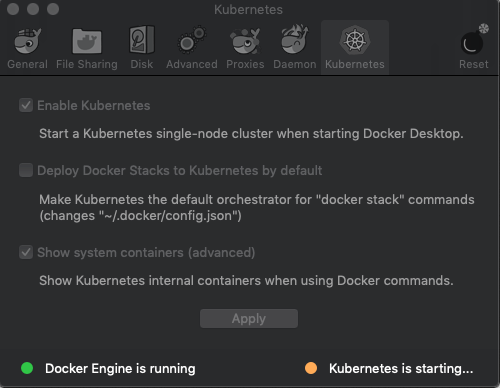Viewport: 500px width, 388px height.
Task: Click the Apply button
Action: point(249,318)
